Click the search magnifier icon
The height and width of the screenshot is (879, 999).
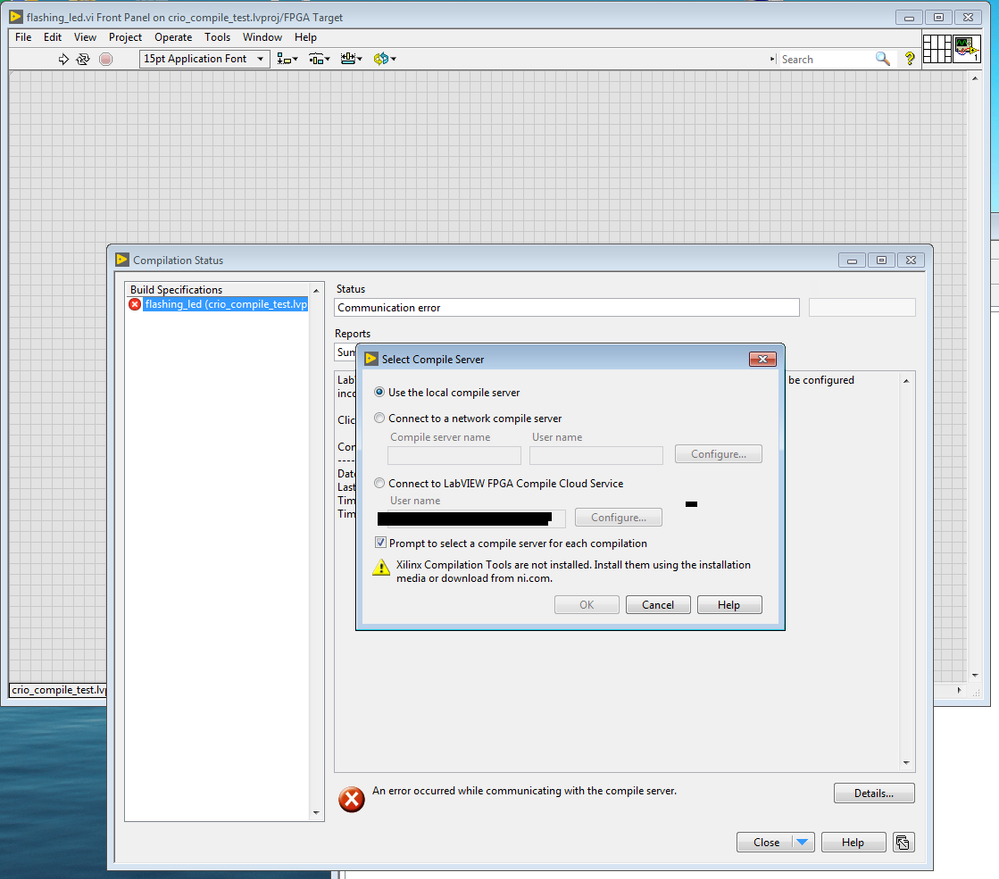click(x=882, y=59)
